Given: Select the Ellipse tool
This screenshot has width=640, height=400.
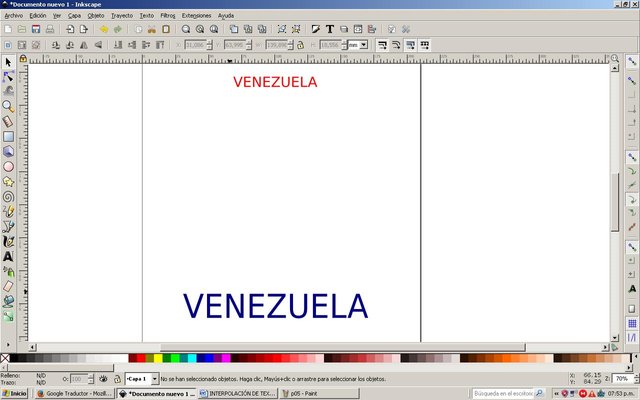Looking at the screenshot, I should [x=8, y=167].
